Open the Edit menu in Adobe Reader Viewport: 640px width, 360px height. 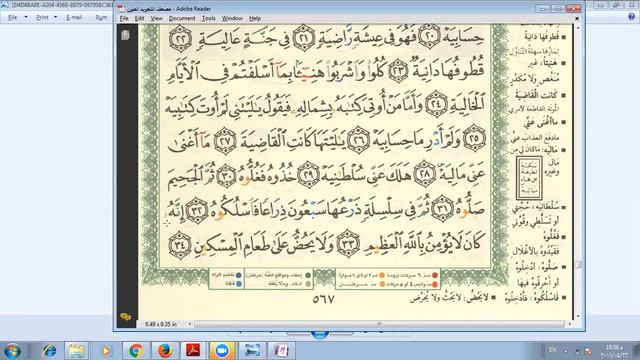click(139, 18)
